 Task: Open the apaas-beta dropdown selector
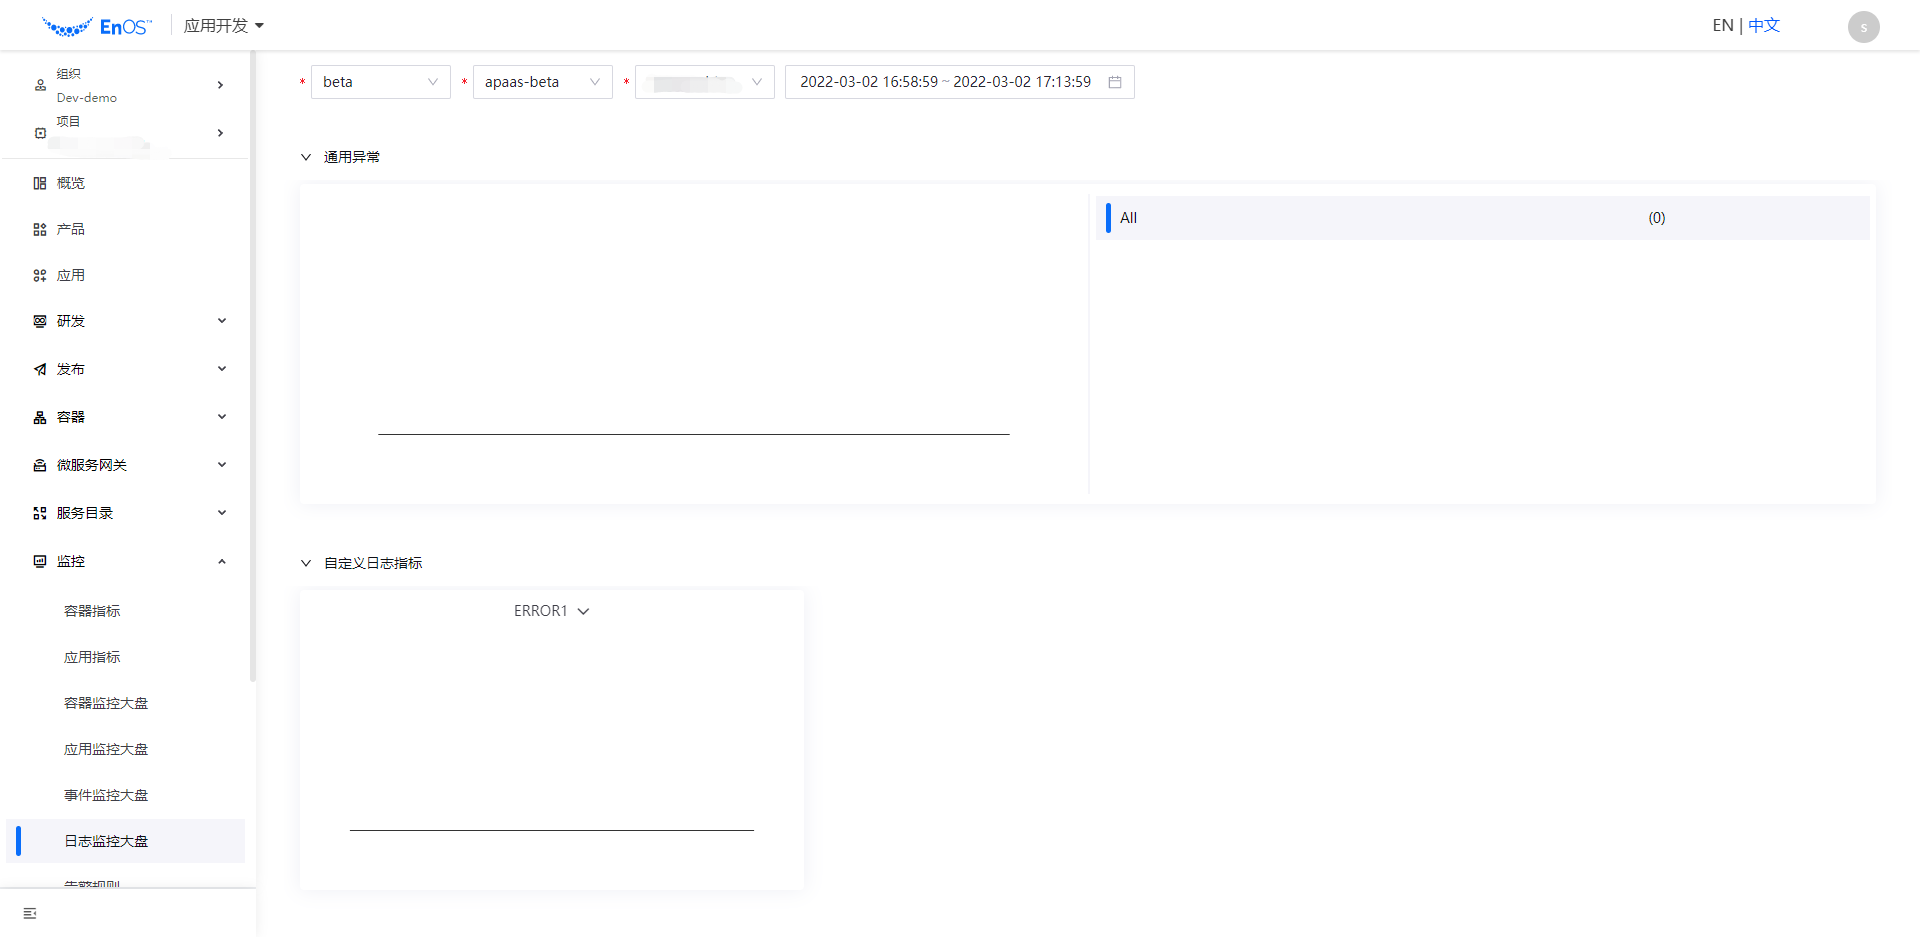tap(542, 82)
